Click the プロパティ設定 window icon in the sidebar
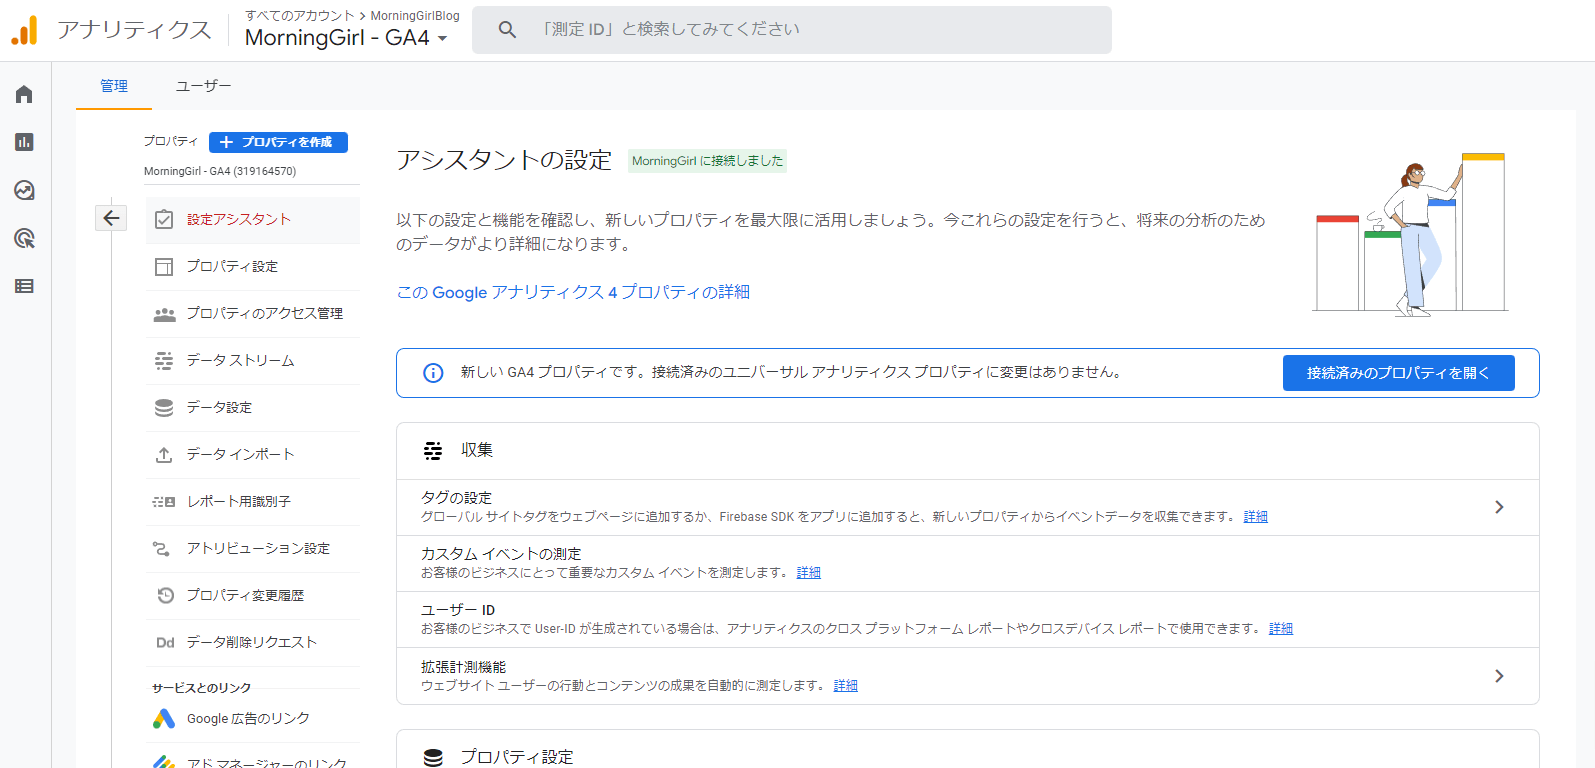Image resolution: width=1595 pixels, height=768 pixels. pyautogui.click(x=164, y=267)
